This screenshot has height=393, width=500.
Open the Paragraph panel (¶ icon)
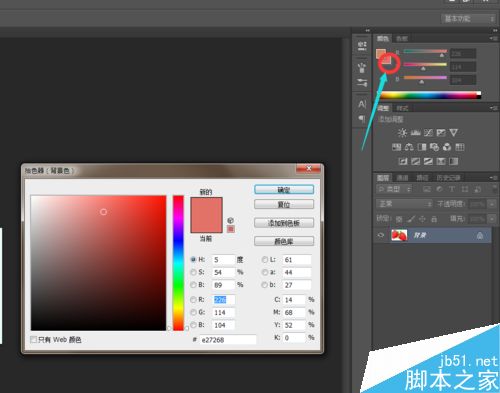(362, 119)
